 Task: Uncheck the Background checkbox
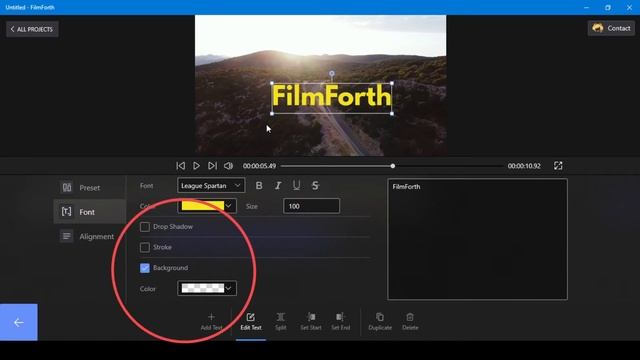coord(144,268)
